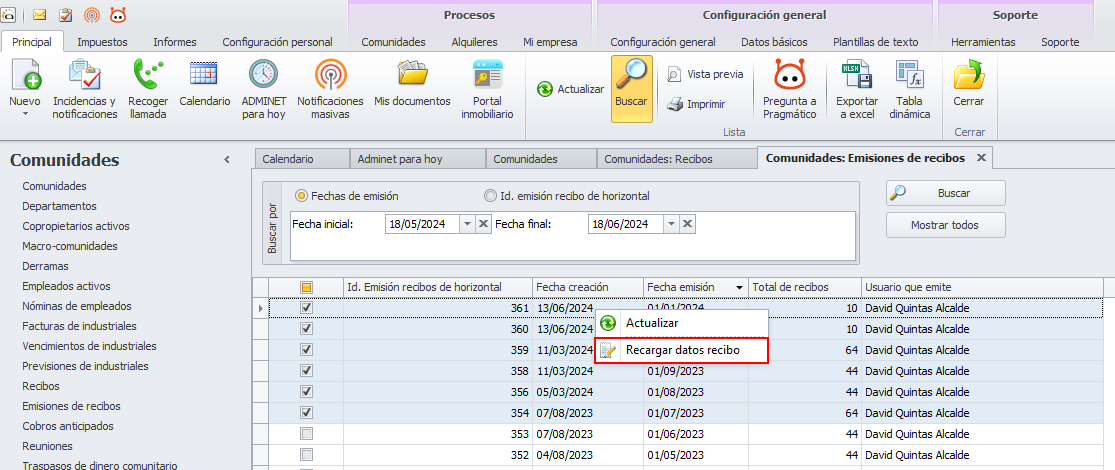Open Incidencias y notificaciones tool
The width and height of the screenshot is (1115, 470).
pyautogui.click(x=84, y=88)
